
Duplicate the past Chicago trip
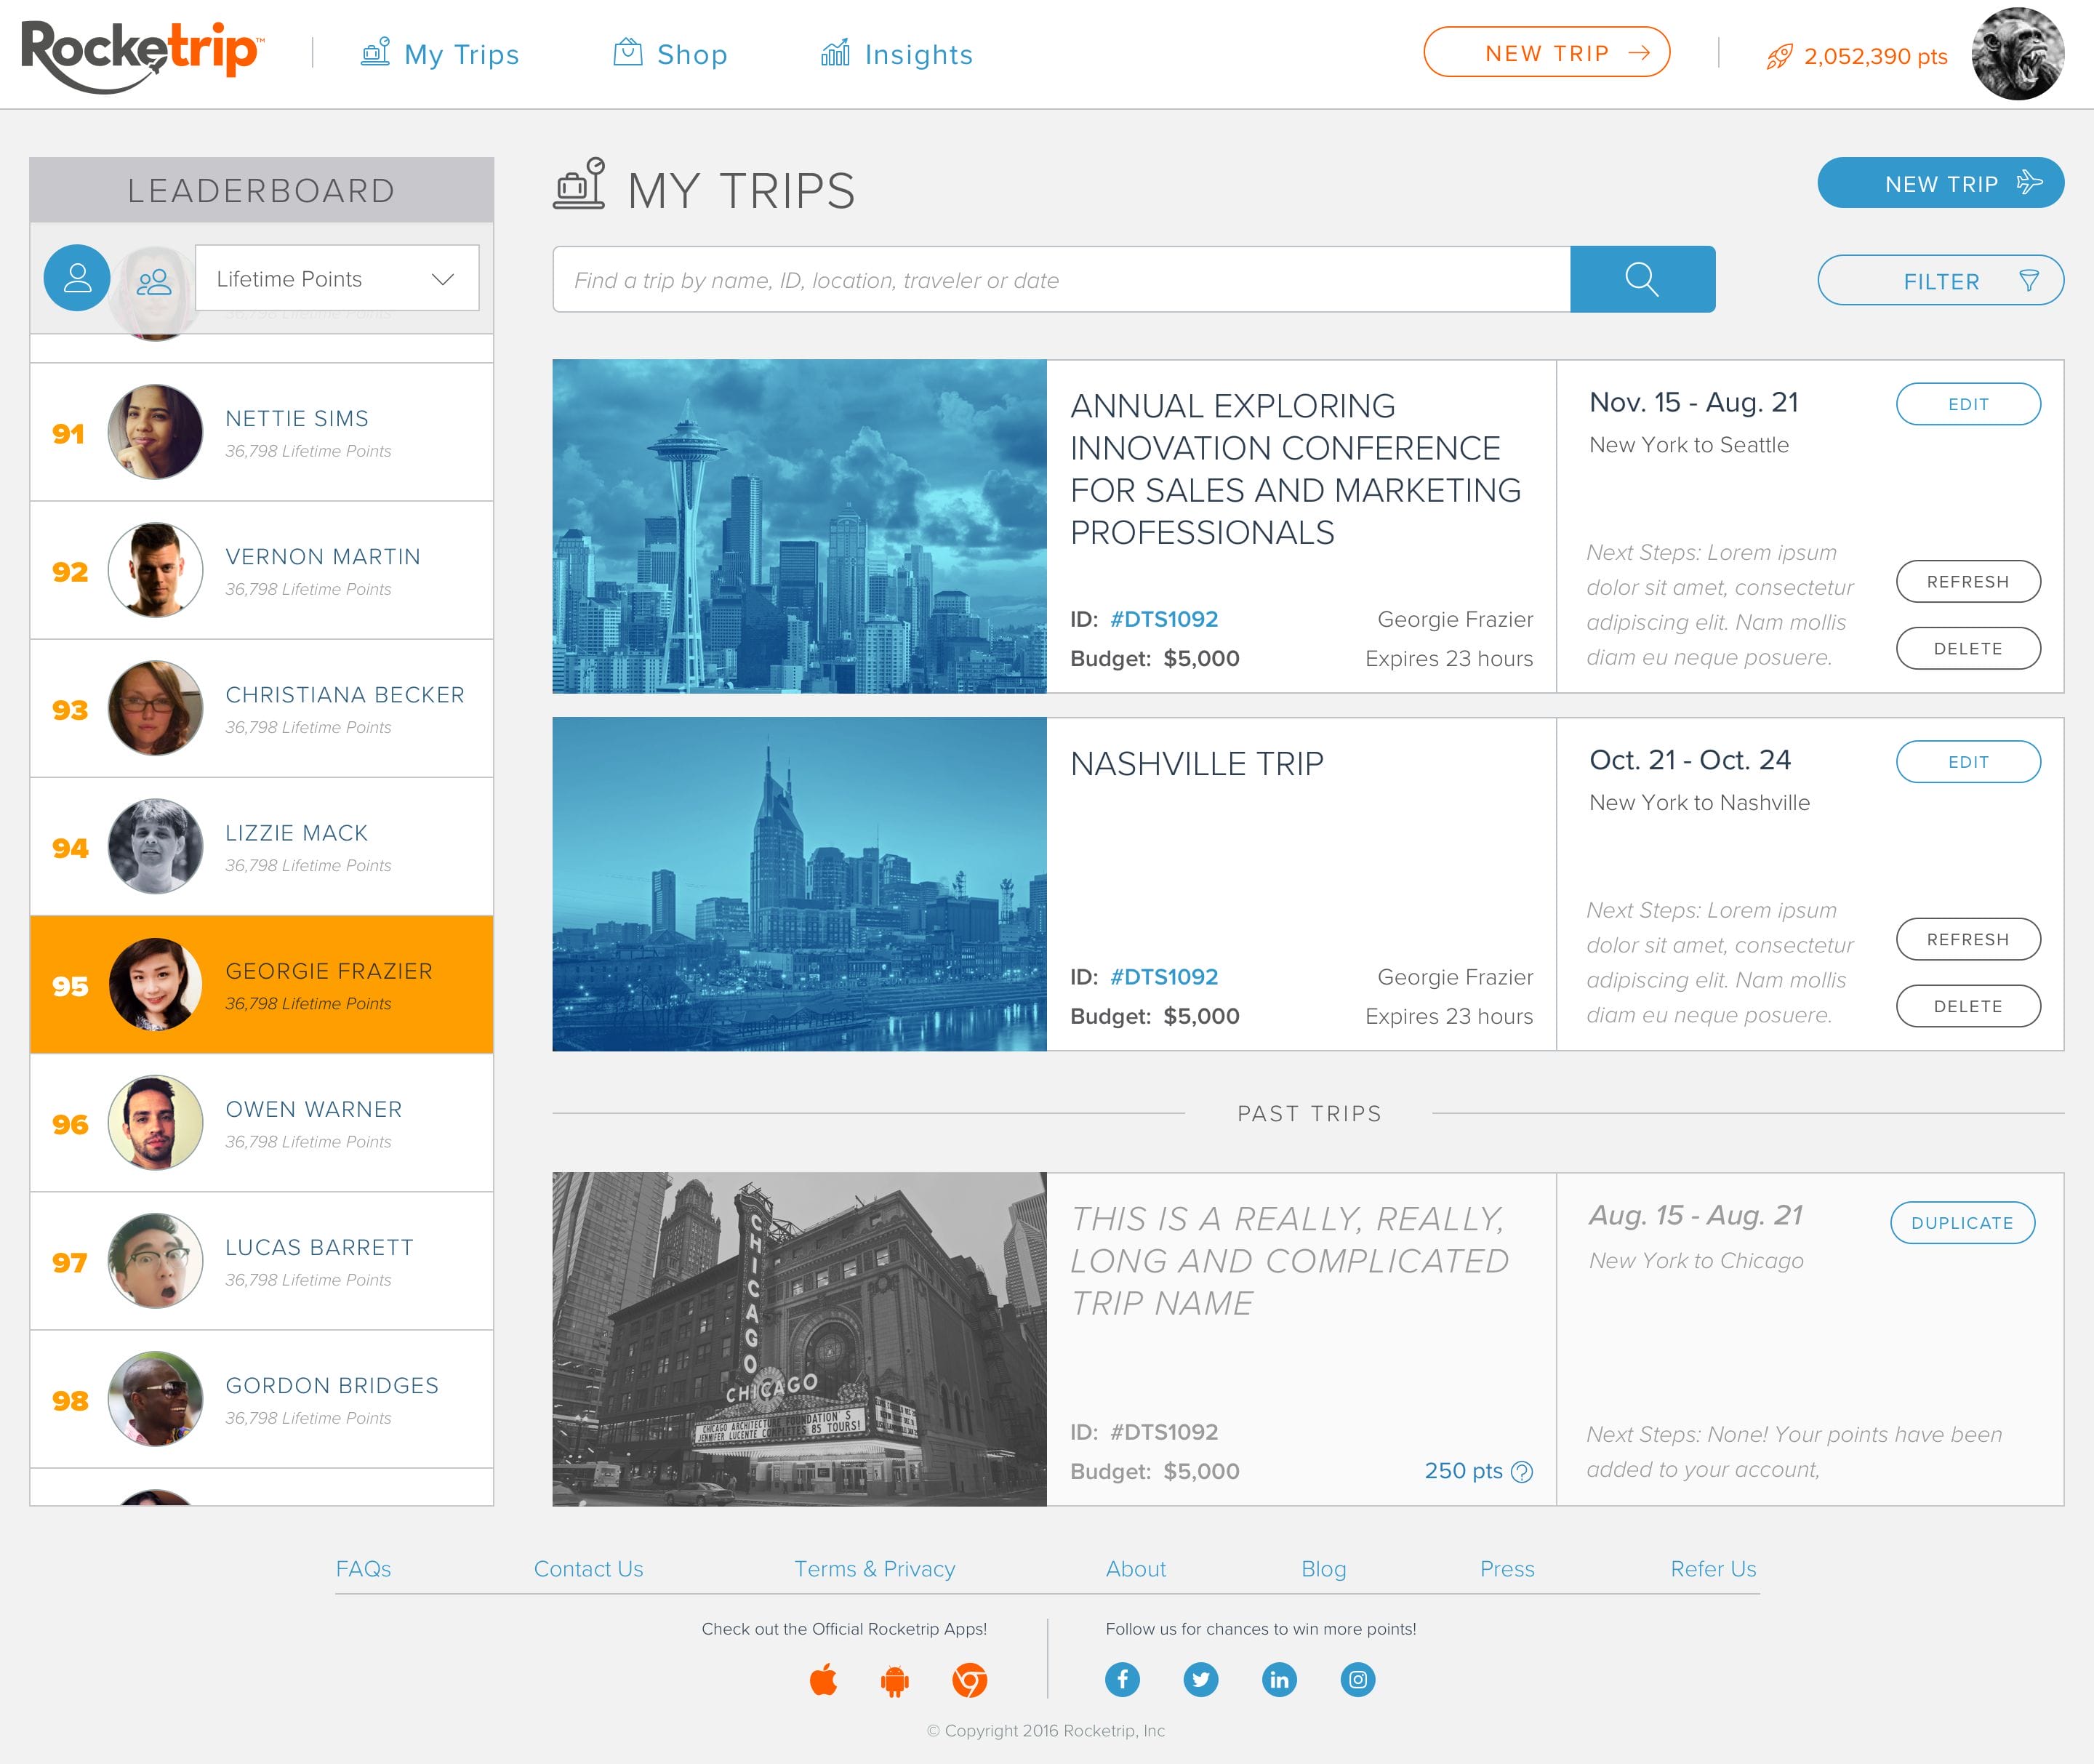coord(1962,1222)
